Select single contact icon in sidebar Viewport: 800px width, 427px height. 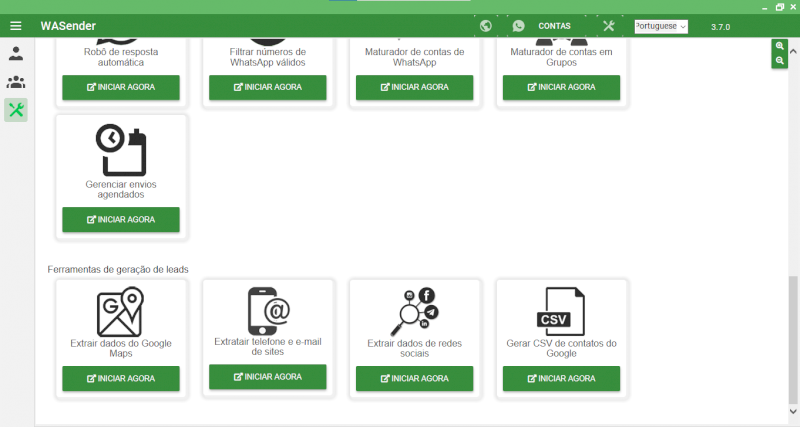(16, 54)
